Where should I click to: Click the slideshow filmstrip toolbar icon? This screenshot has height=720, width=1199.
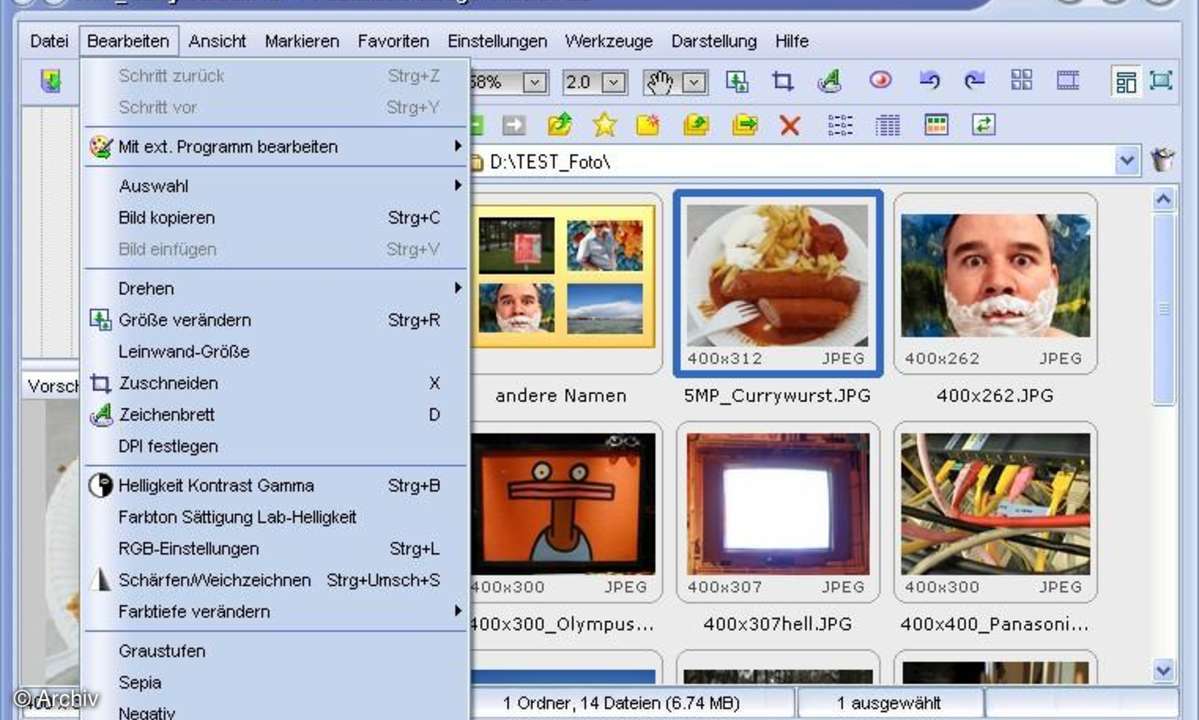(1068, 81)
